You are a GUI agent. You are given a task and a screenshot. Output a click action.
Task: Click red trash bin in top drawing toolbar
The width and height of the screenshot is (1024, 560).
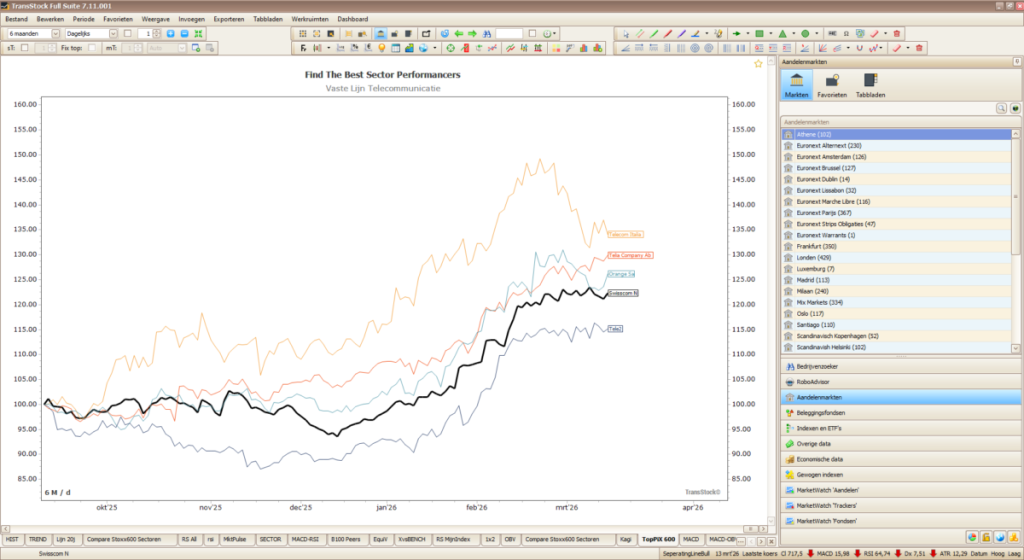(x=897, y=33)
